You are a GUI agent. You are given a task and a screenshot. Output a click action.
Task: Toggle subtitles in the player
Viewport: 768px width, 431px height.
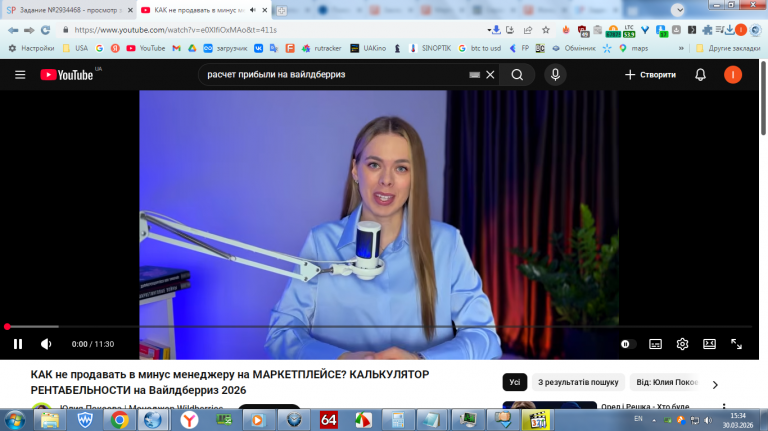655,344
